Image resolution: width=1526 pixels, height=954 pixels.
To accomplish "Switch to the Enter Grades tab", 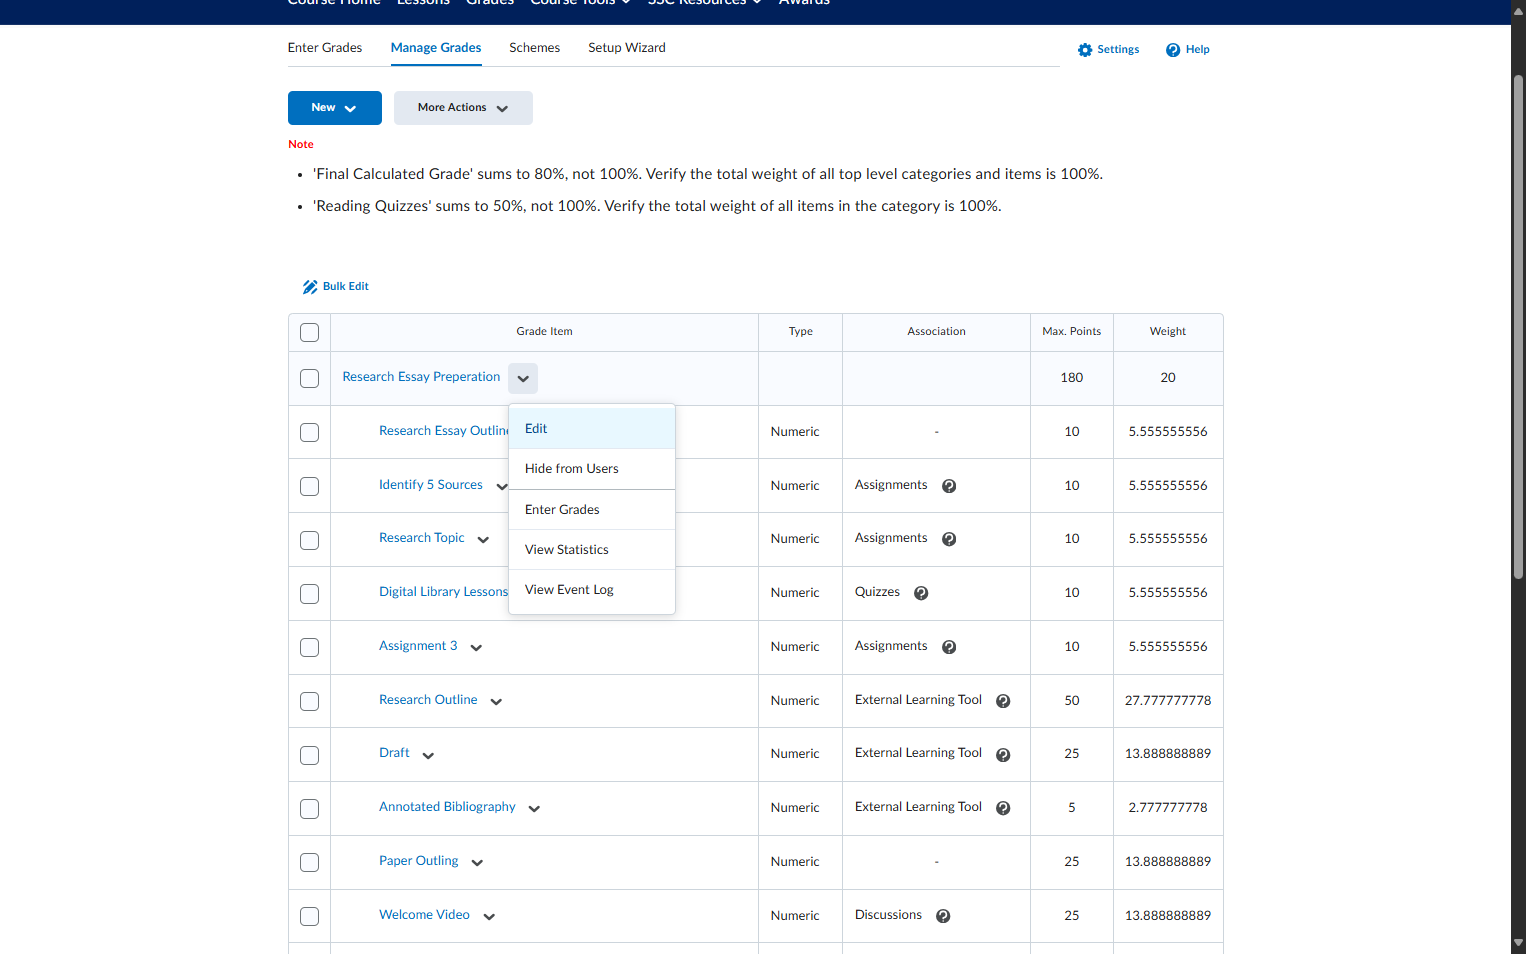I will [325, 48].
